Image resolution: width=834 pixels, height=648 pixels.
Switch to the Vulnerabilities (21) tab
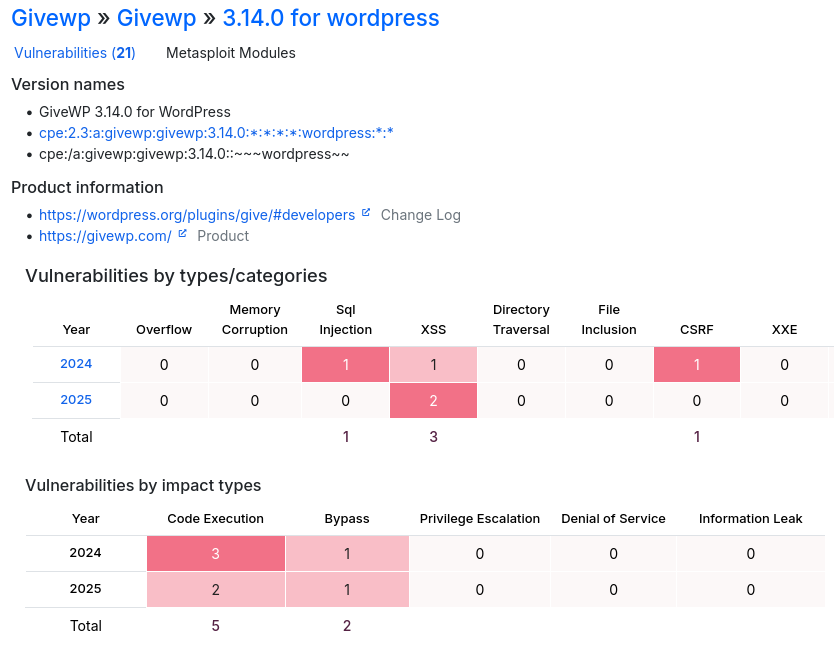(75, 53)
